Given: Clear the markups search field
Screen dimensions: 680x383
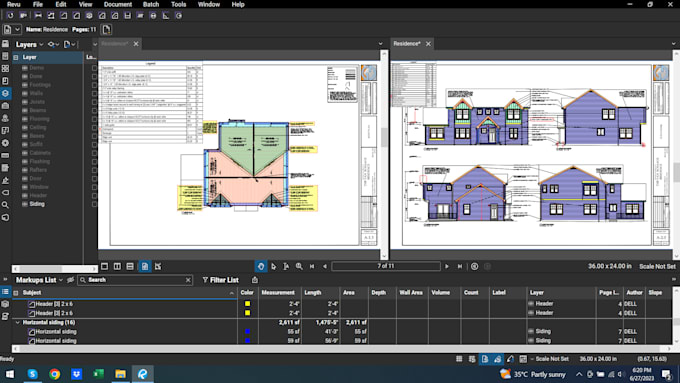Looking at the screenshot, I should point(188,280).
